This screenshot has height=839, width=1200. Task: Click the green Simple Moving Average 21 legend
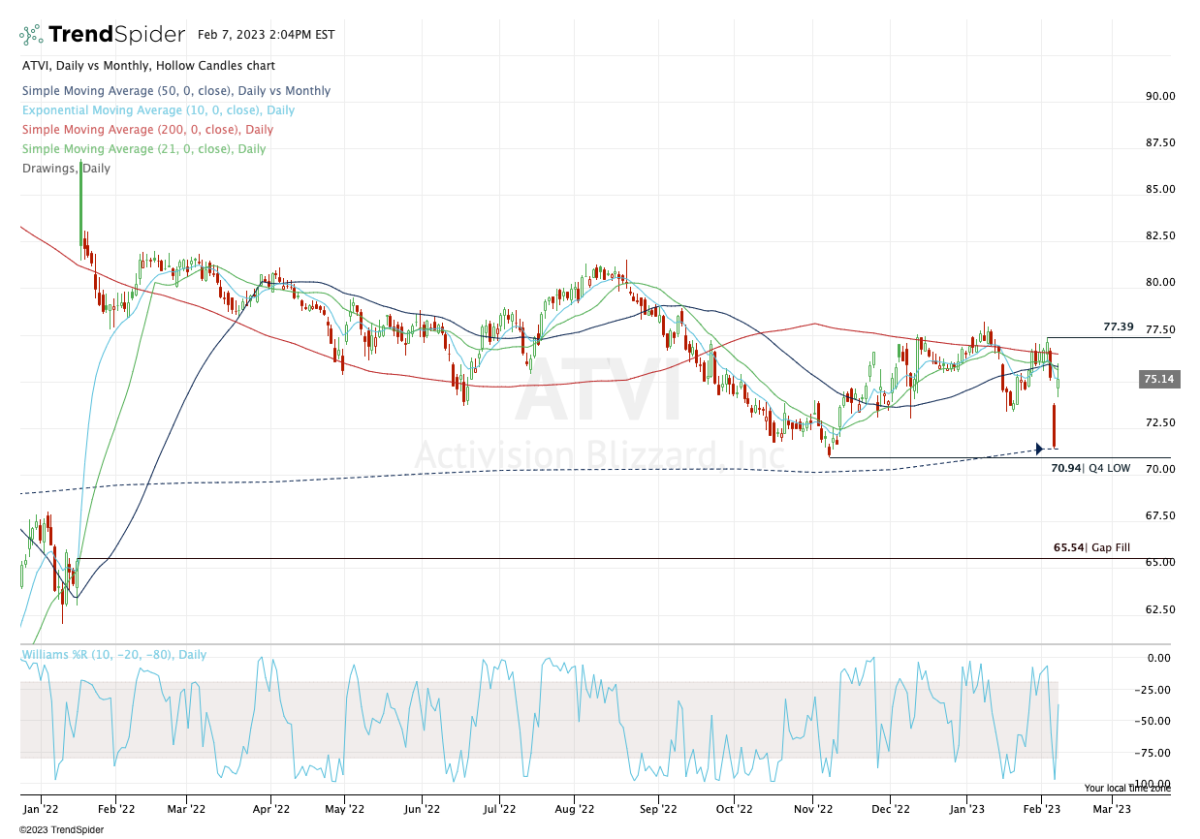click(x=143, y=148)
